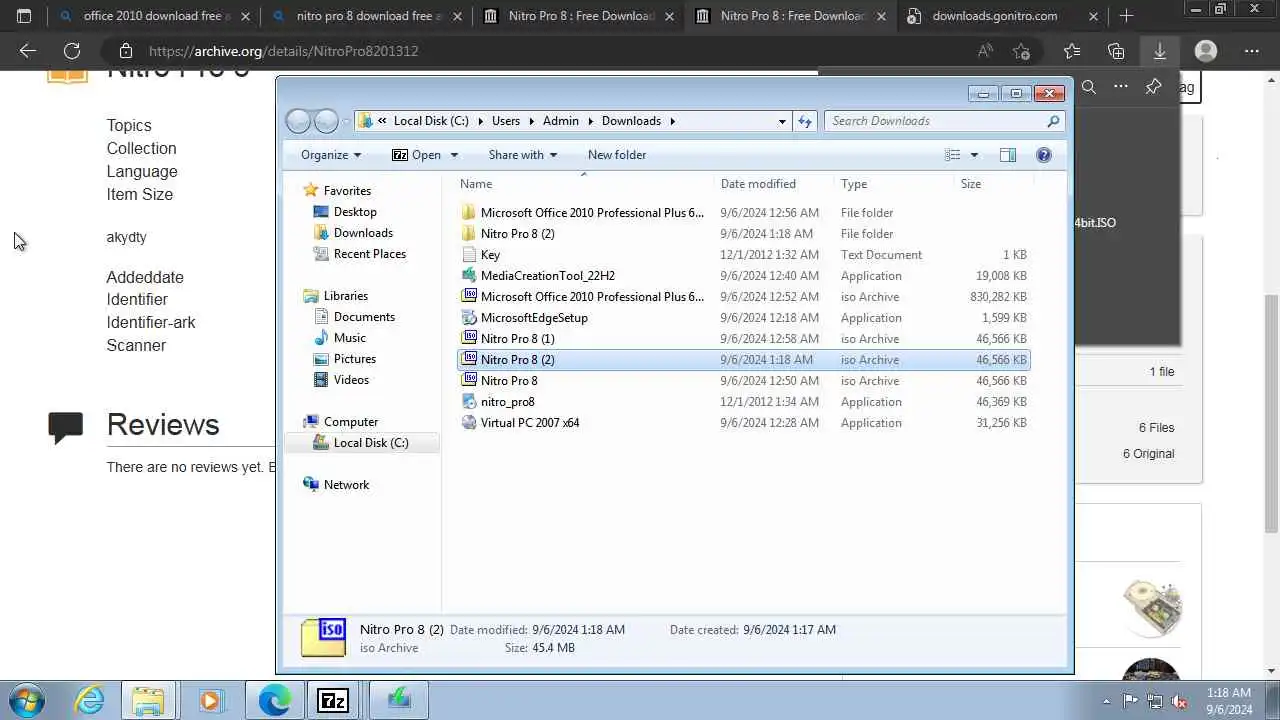Click the Explorer Forward navigation arrow
Viewport: 1280px width, 720px height.
coord(326,121)
